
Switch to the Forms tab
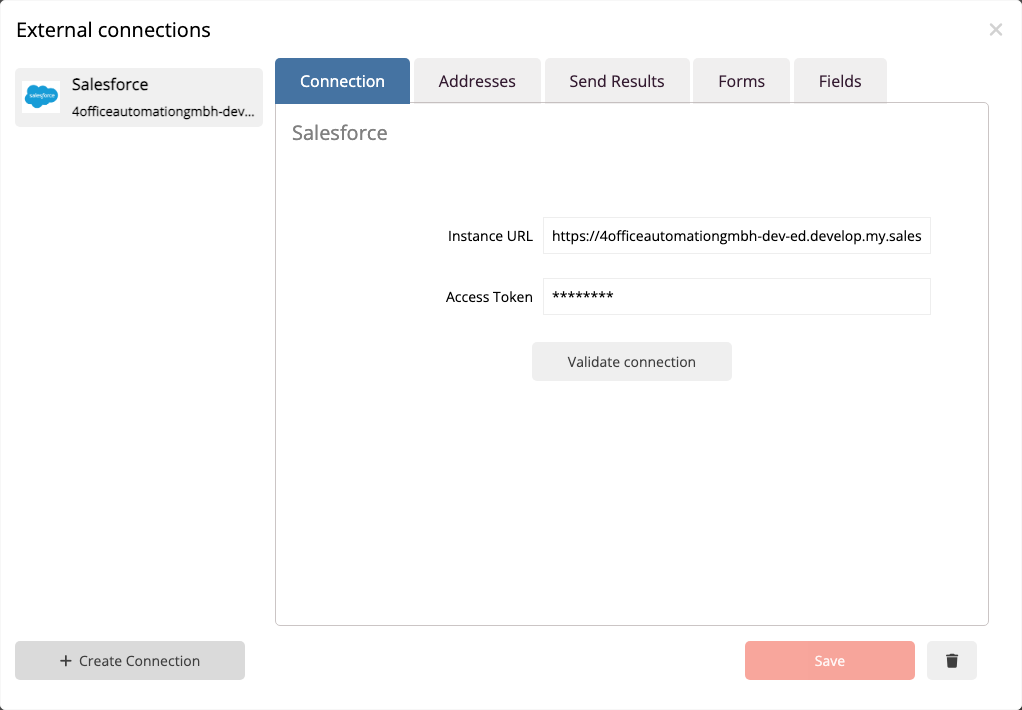tap(741, 81)
